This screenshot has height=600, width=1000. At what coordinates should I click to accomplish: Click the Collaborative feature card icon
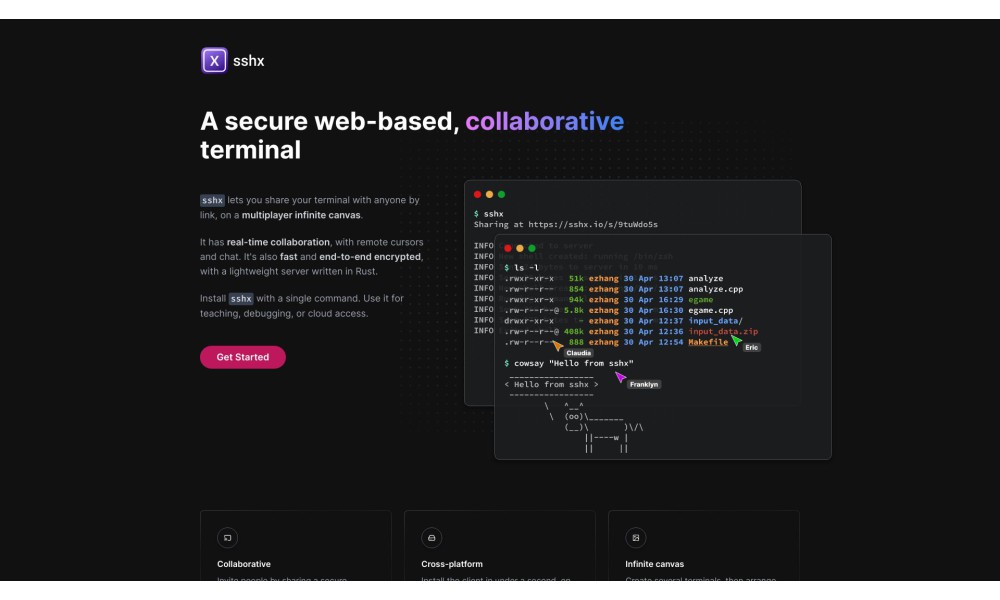[x=228, y=538]
